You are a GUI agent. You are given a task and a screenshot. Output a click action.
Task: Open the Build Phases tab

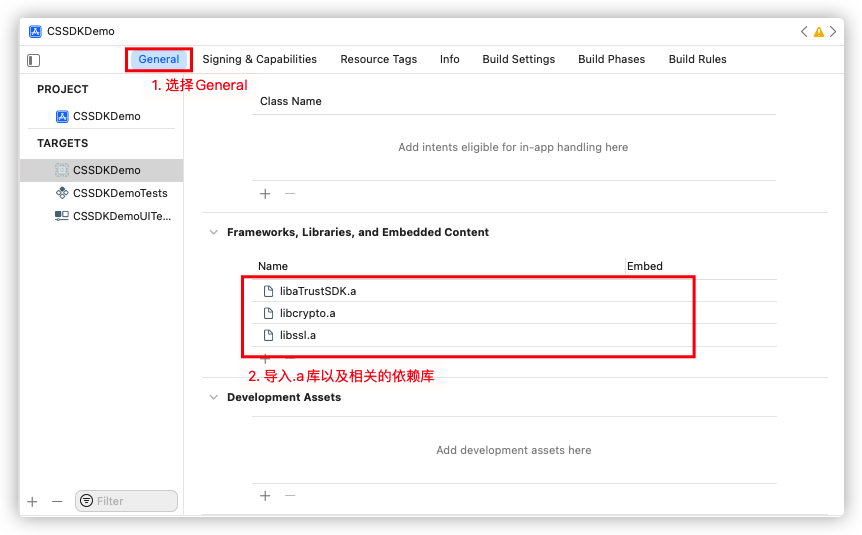click(611, 59)
